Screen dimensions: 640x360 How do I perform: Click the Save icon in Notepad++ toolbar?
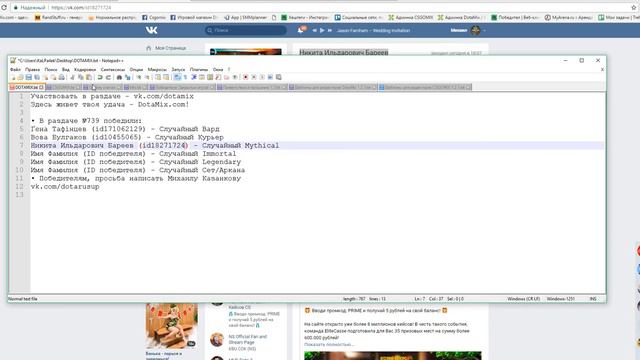[29, 77]
